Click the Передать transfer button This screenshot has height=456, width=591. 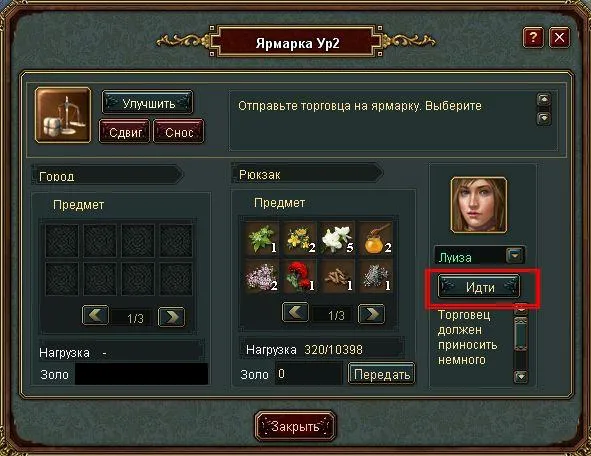381,374
